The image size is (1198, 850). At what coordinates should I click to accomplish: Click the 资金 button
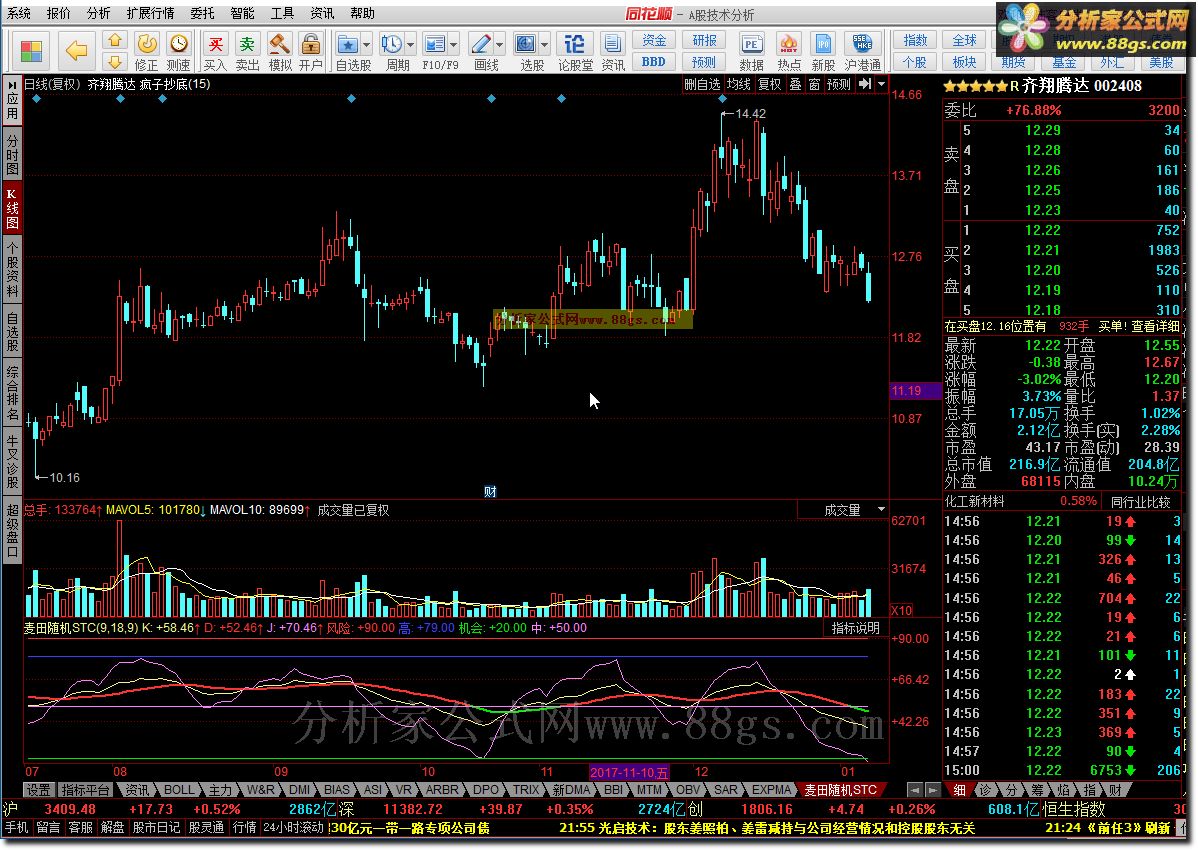[x=654, y=40]
